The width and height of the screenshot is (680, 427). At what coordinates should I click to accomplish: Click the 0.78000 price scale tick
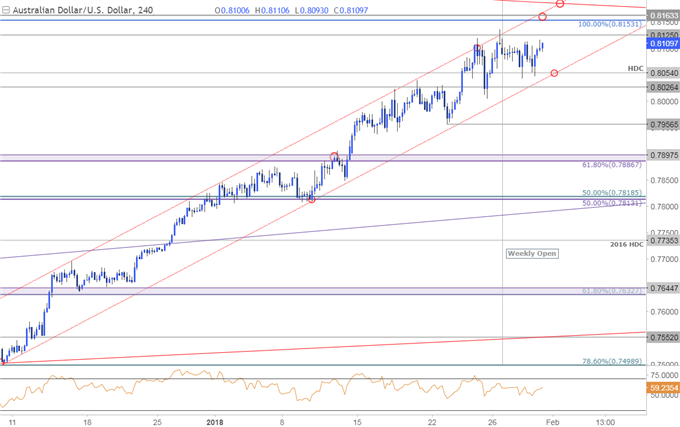(x=664, y=207)
